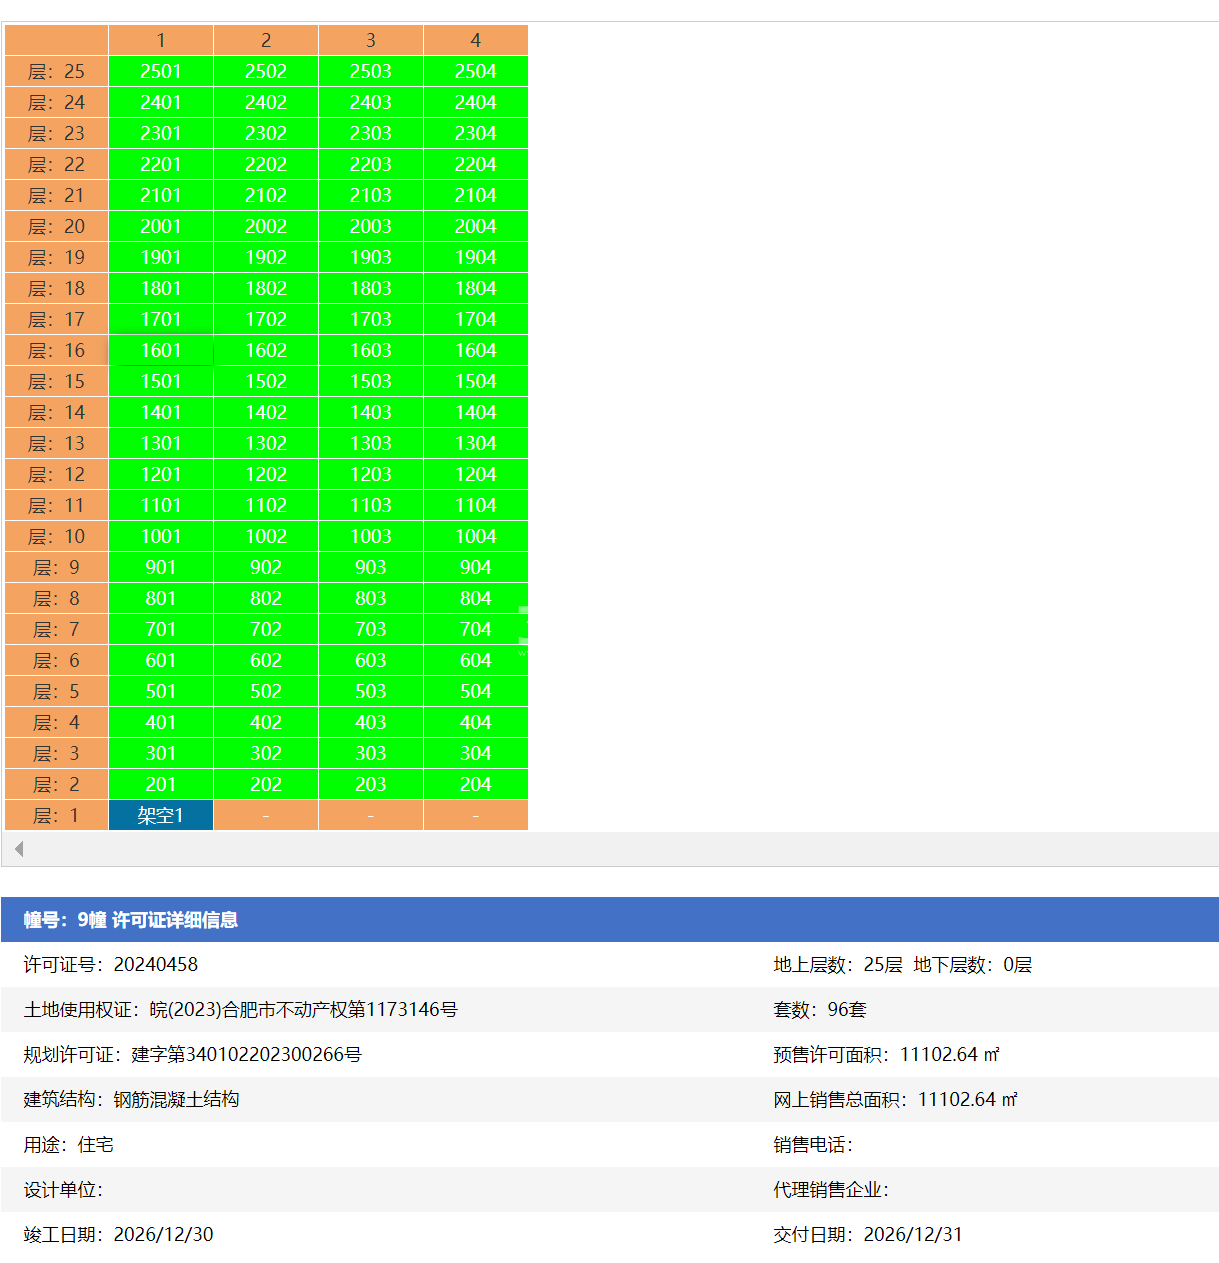Select unit 204 cell

click(475, 784)
